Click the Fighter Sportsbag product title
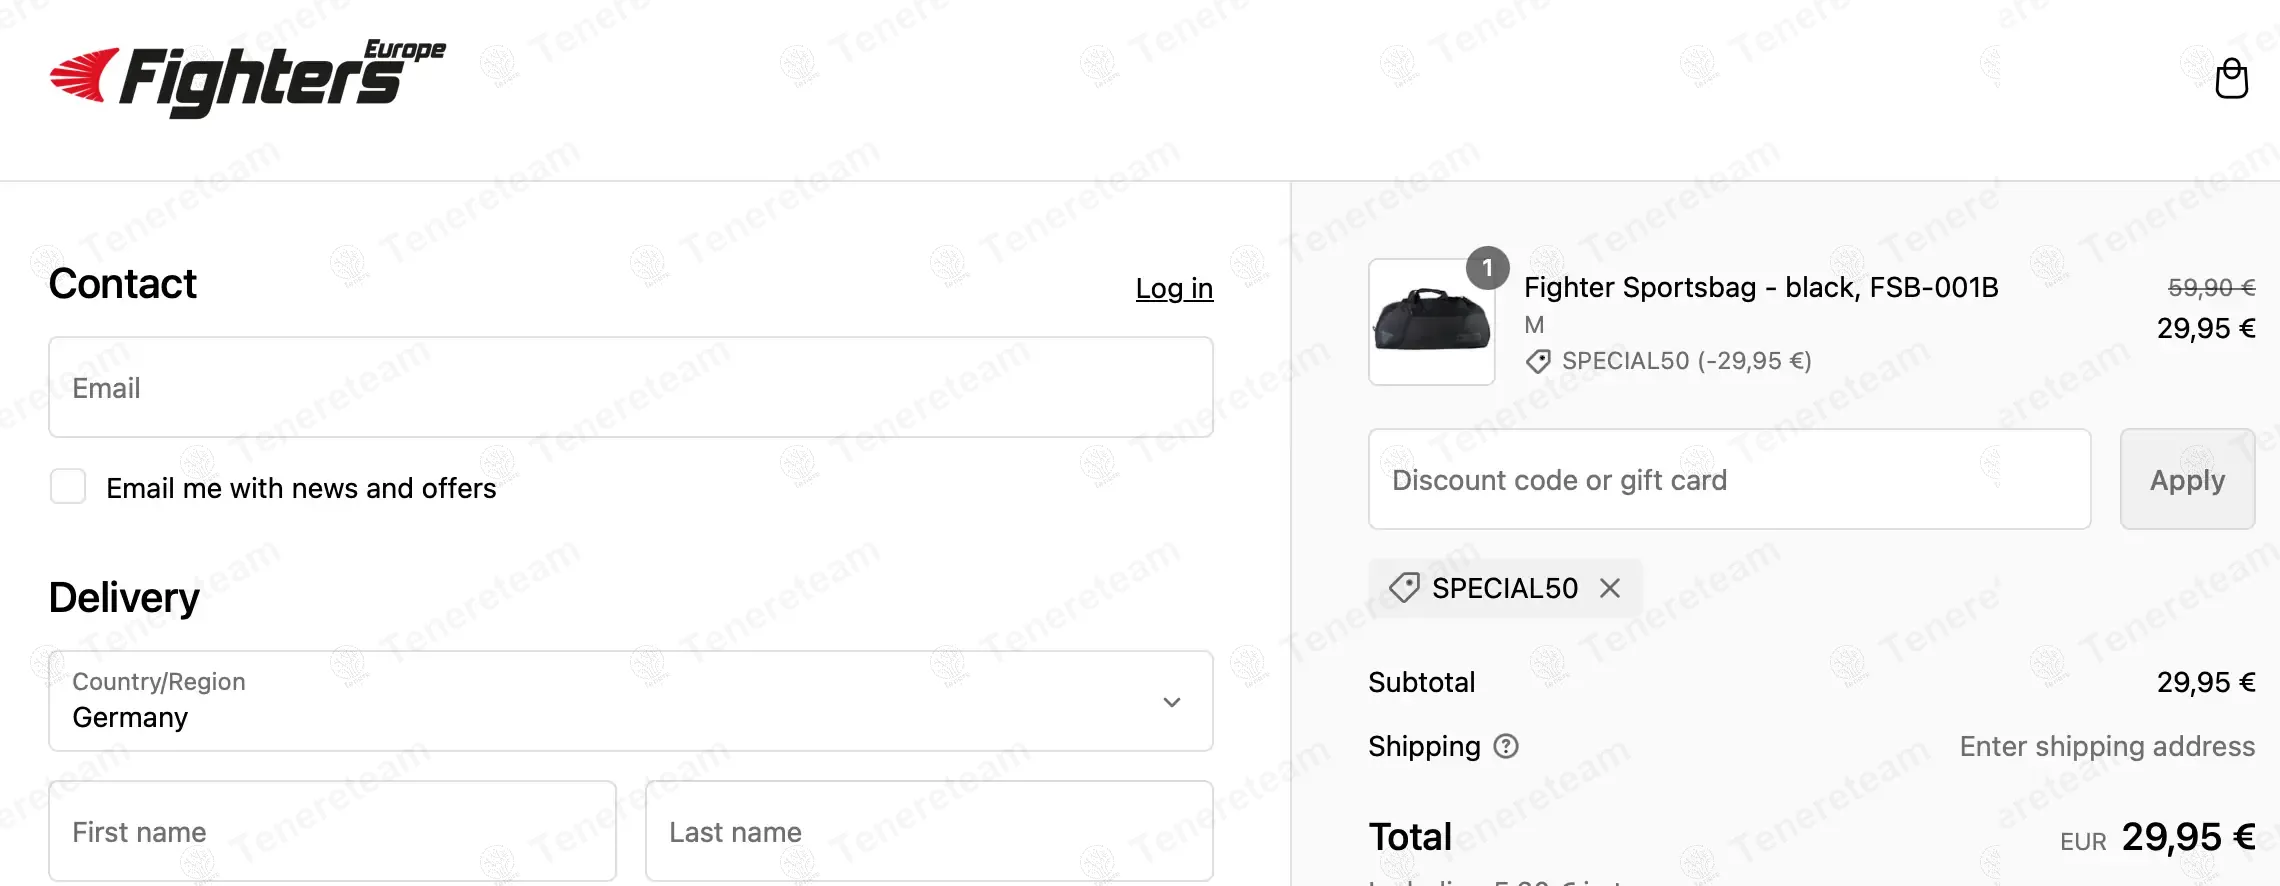Image resolution: width=2280 pixels, height=886 pixels. (1761, 288)
